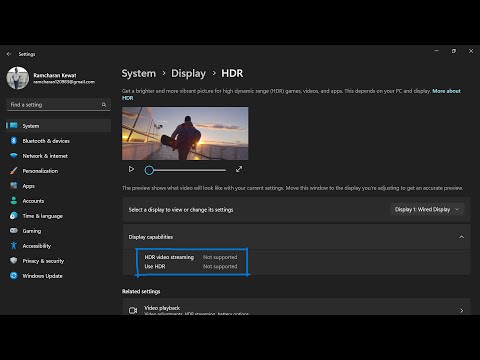Click the Use HDR label
The image size is (480, 360).
click(155, 266)
